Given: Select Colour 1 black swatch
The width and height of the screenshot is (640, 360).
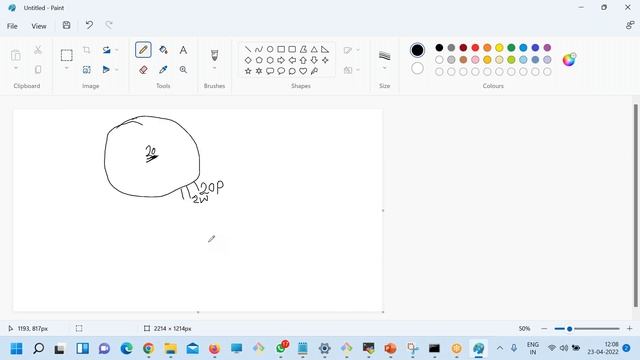Looking at the screenshot, I should (x=417, y=50).
